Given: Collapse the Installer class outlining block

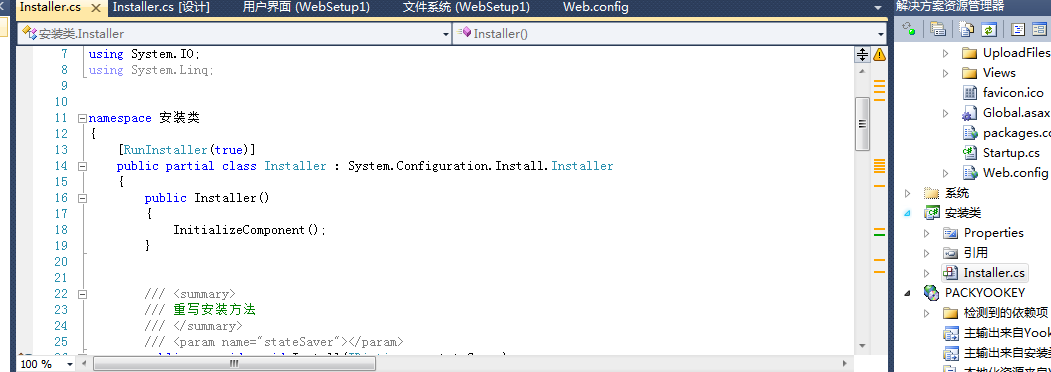Looking at the screenshot, I should click(82, 166).
